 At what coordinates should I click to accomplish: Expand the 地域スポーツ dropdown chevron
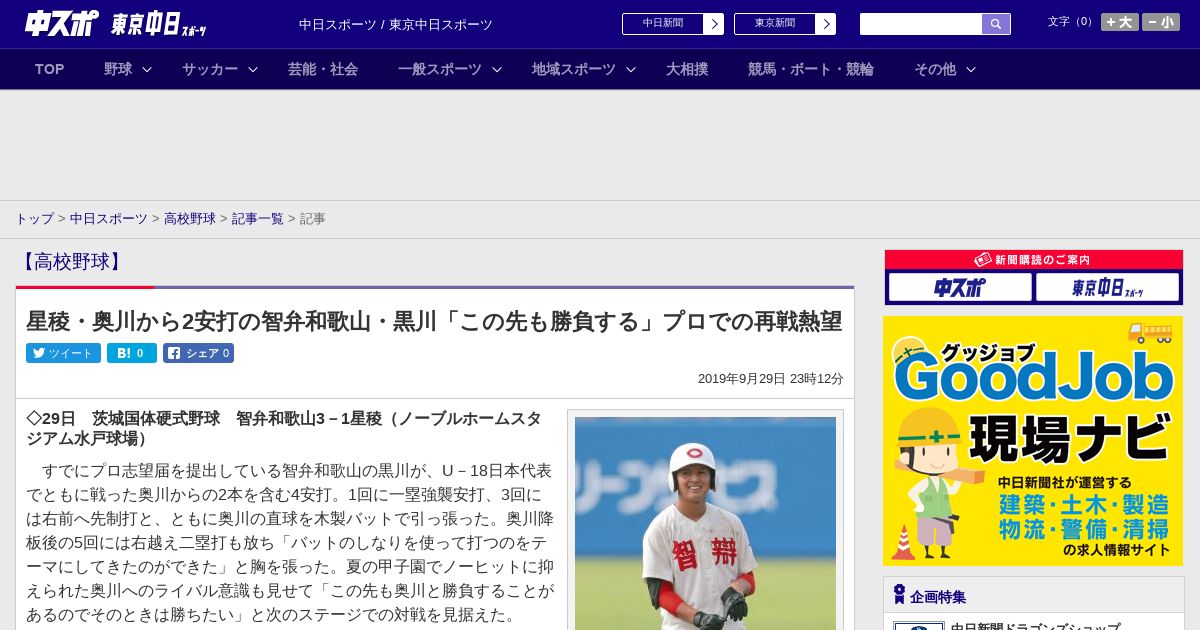[x=631, y=69]
